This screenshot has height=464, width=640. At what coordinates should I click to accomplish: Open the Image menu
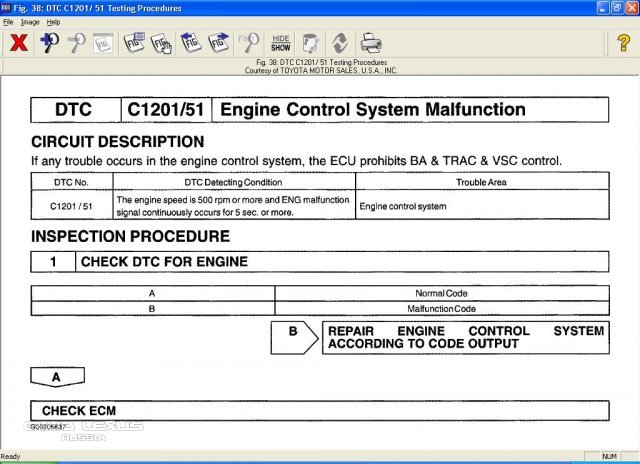pos(30,21)
